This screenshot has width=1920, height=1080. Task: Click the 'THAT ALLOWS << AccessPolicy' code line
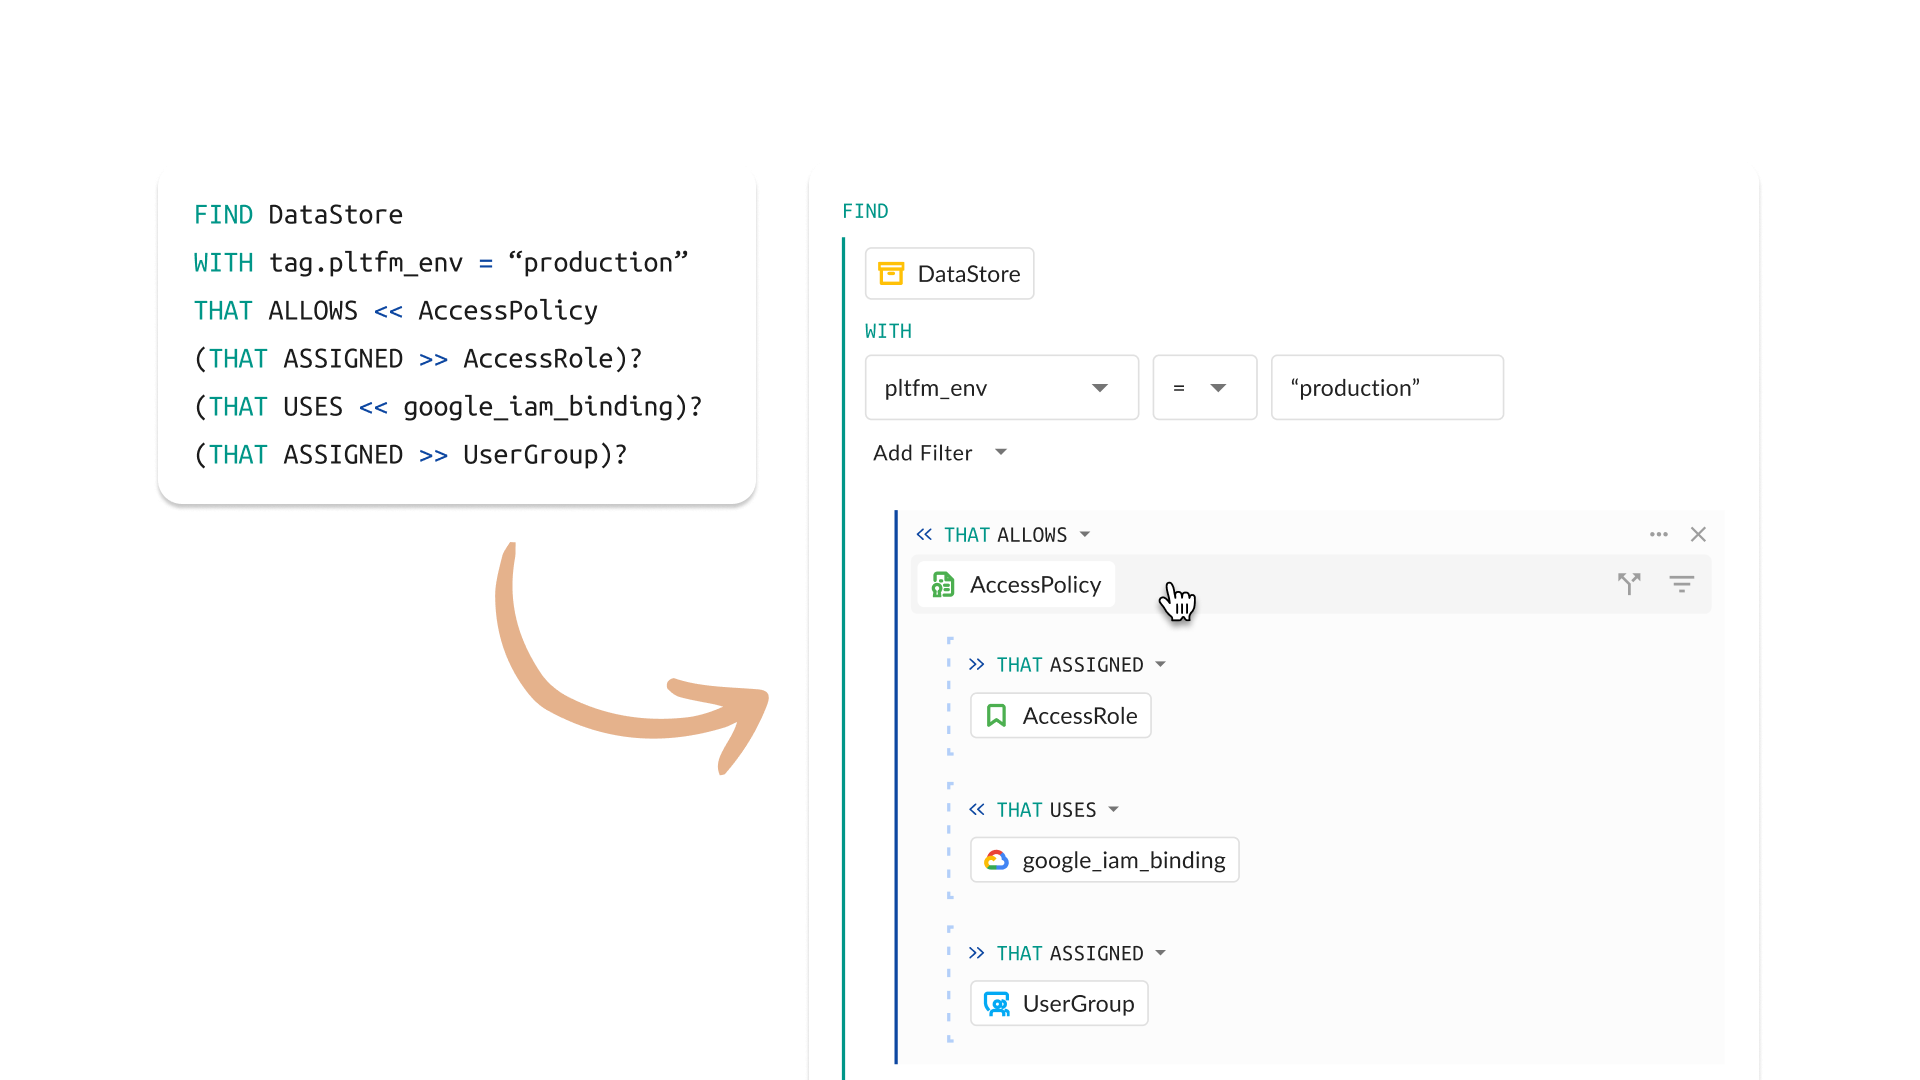pos(396,311)
